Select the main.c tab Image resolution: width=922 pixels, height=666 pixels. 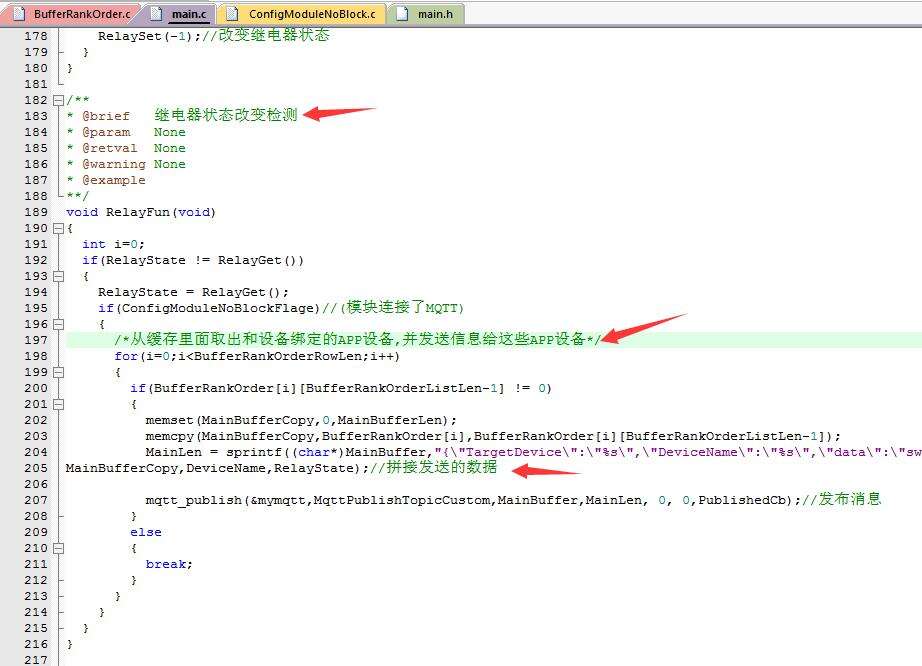[187, 14]
